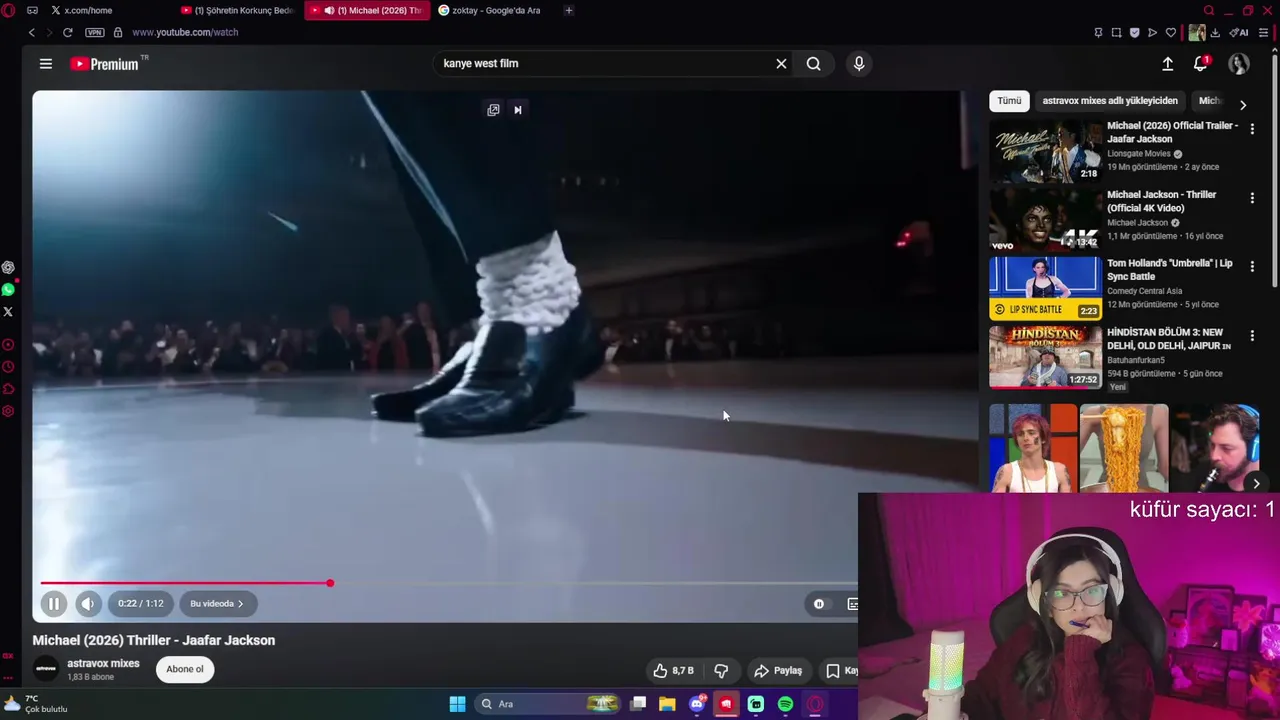This screenshot has height=720, width=1280.
Task: Expand the 'Bu videoda' chapters chip
Action: pos(217,603)
